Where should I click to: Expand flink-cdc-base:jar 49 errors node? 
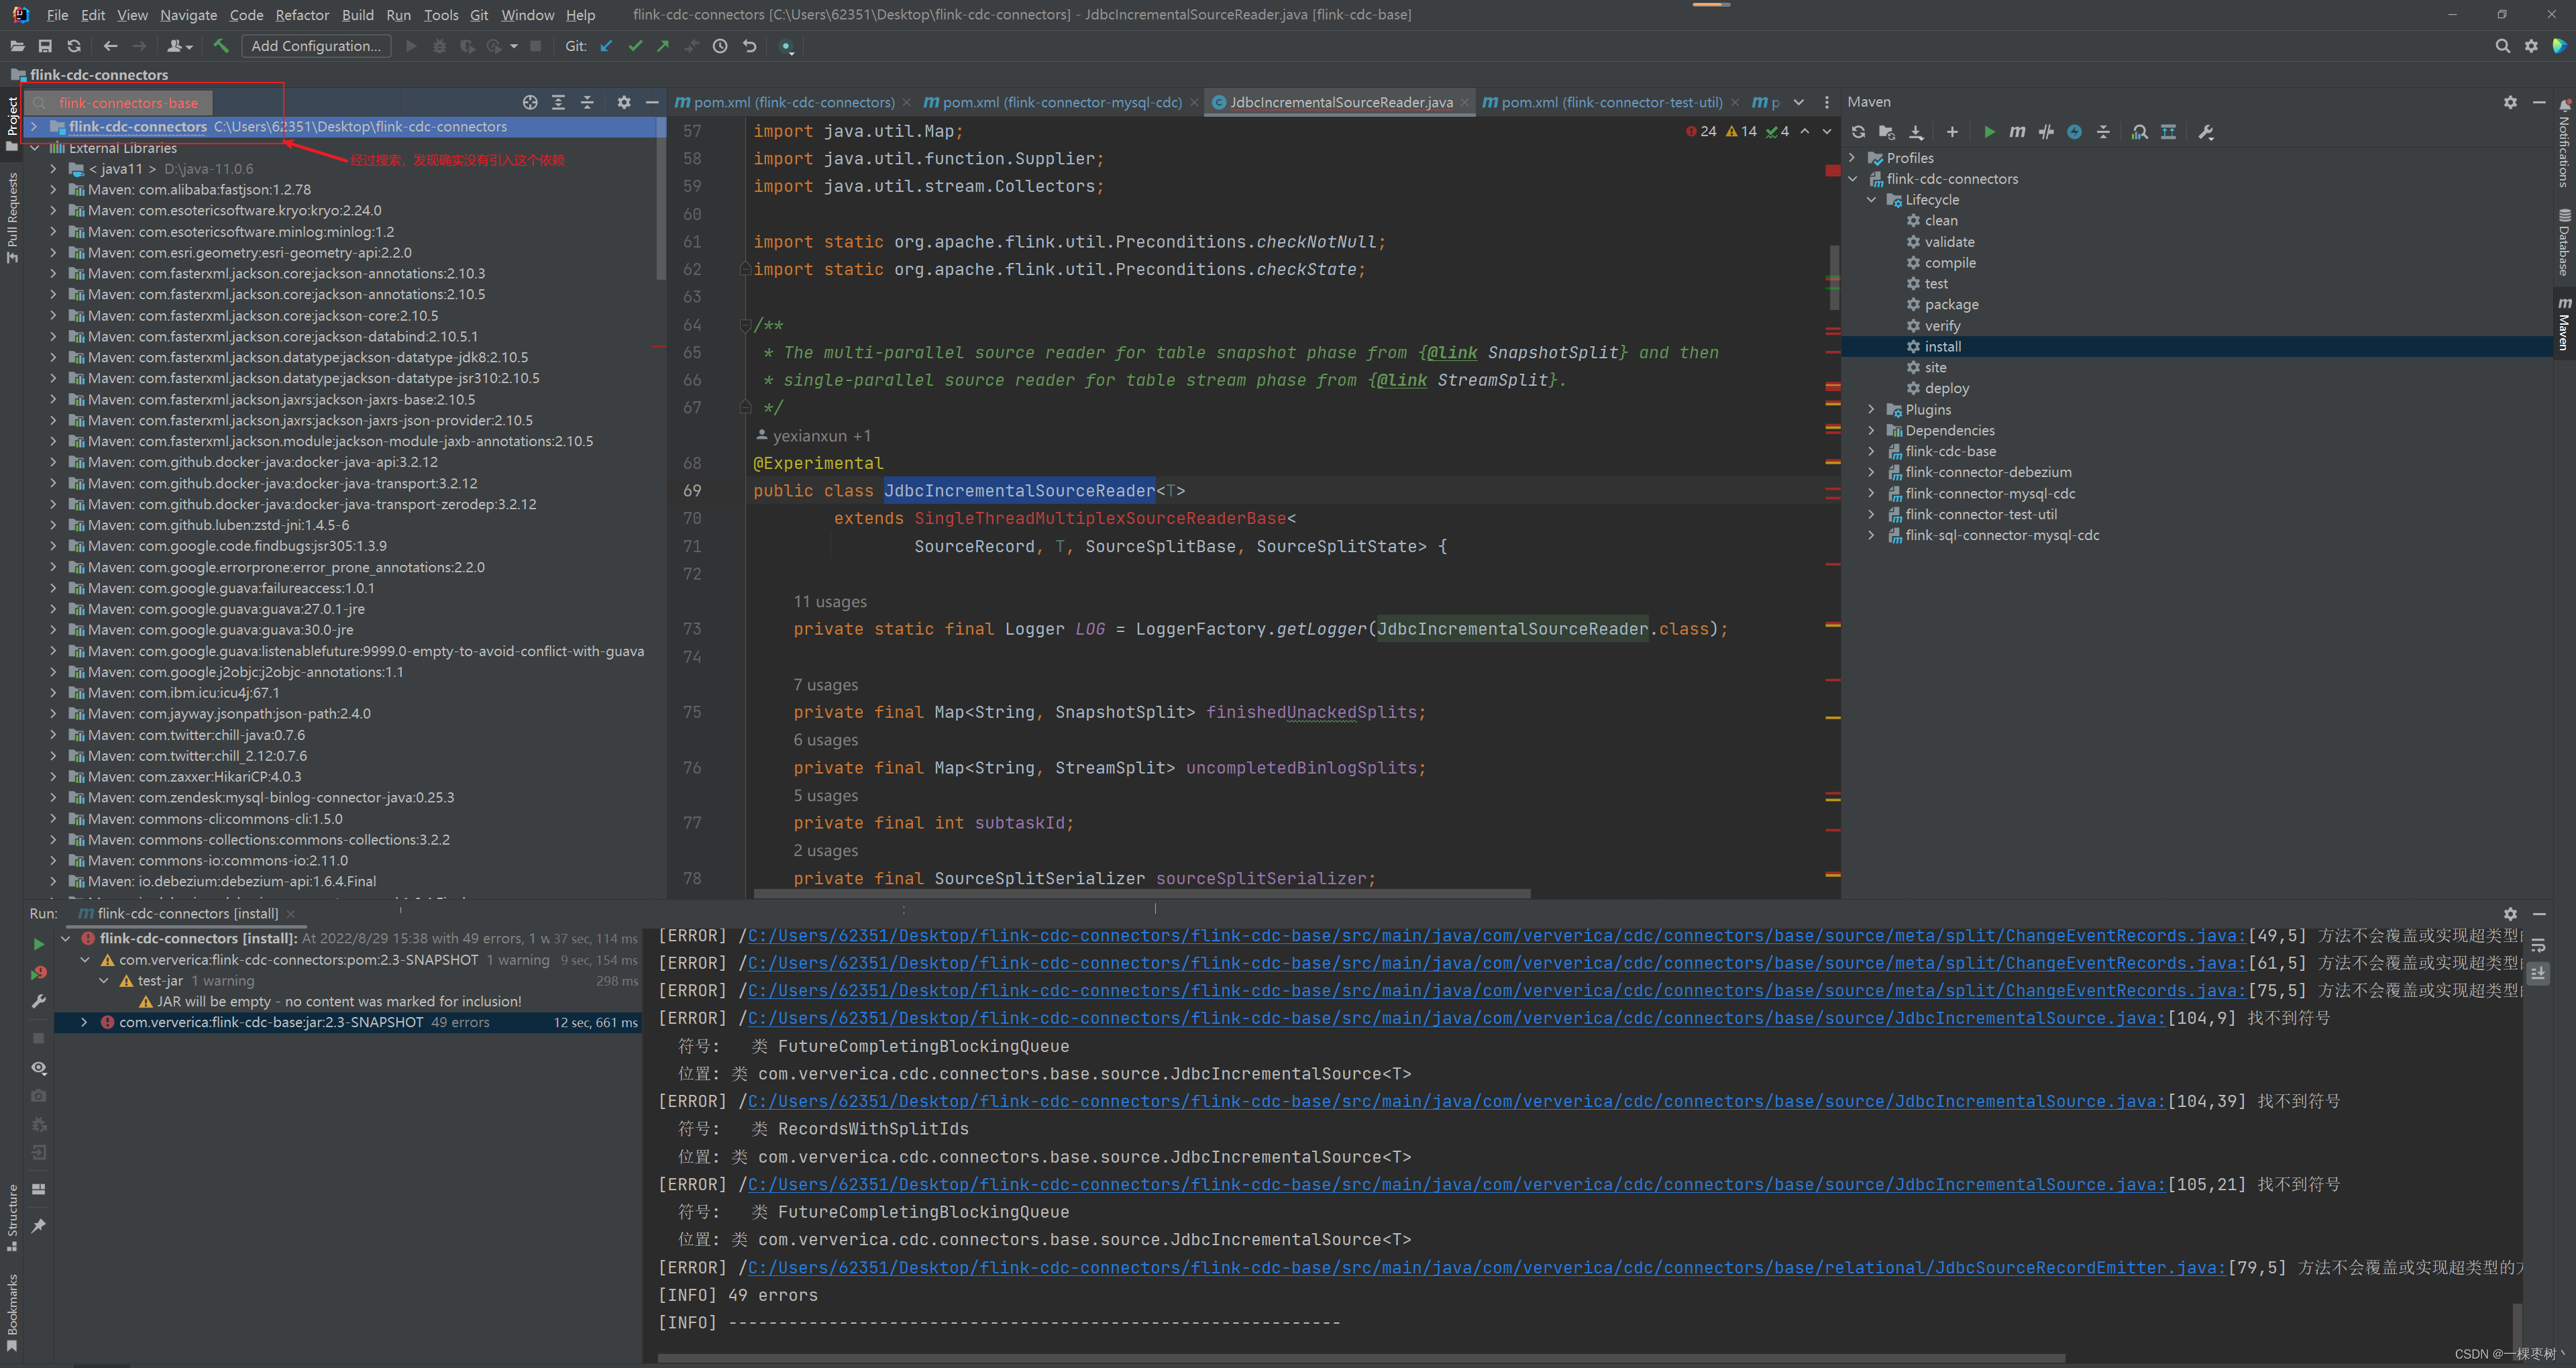[x=84, y=1022]
